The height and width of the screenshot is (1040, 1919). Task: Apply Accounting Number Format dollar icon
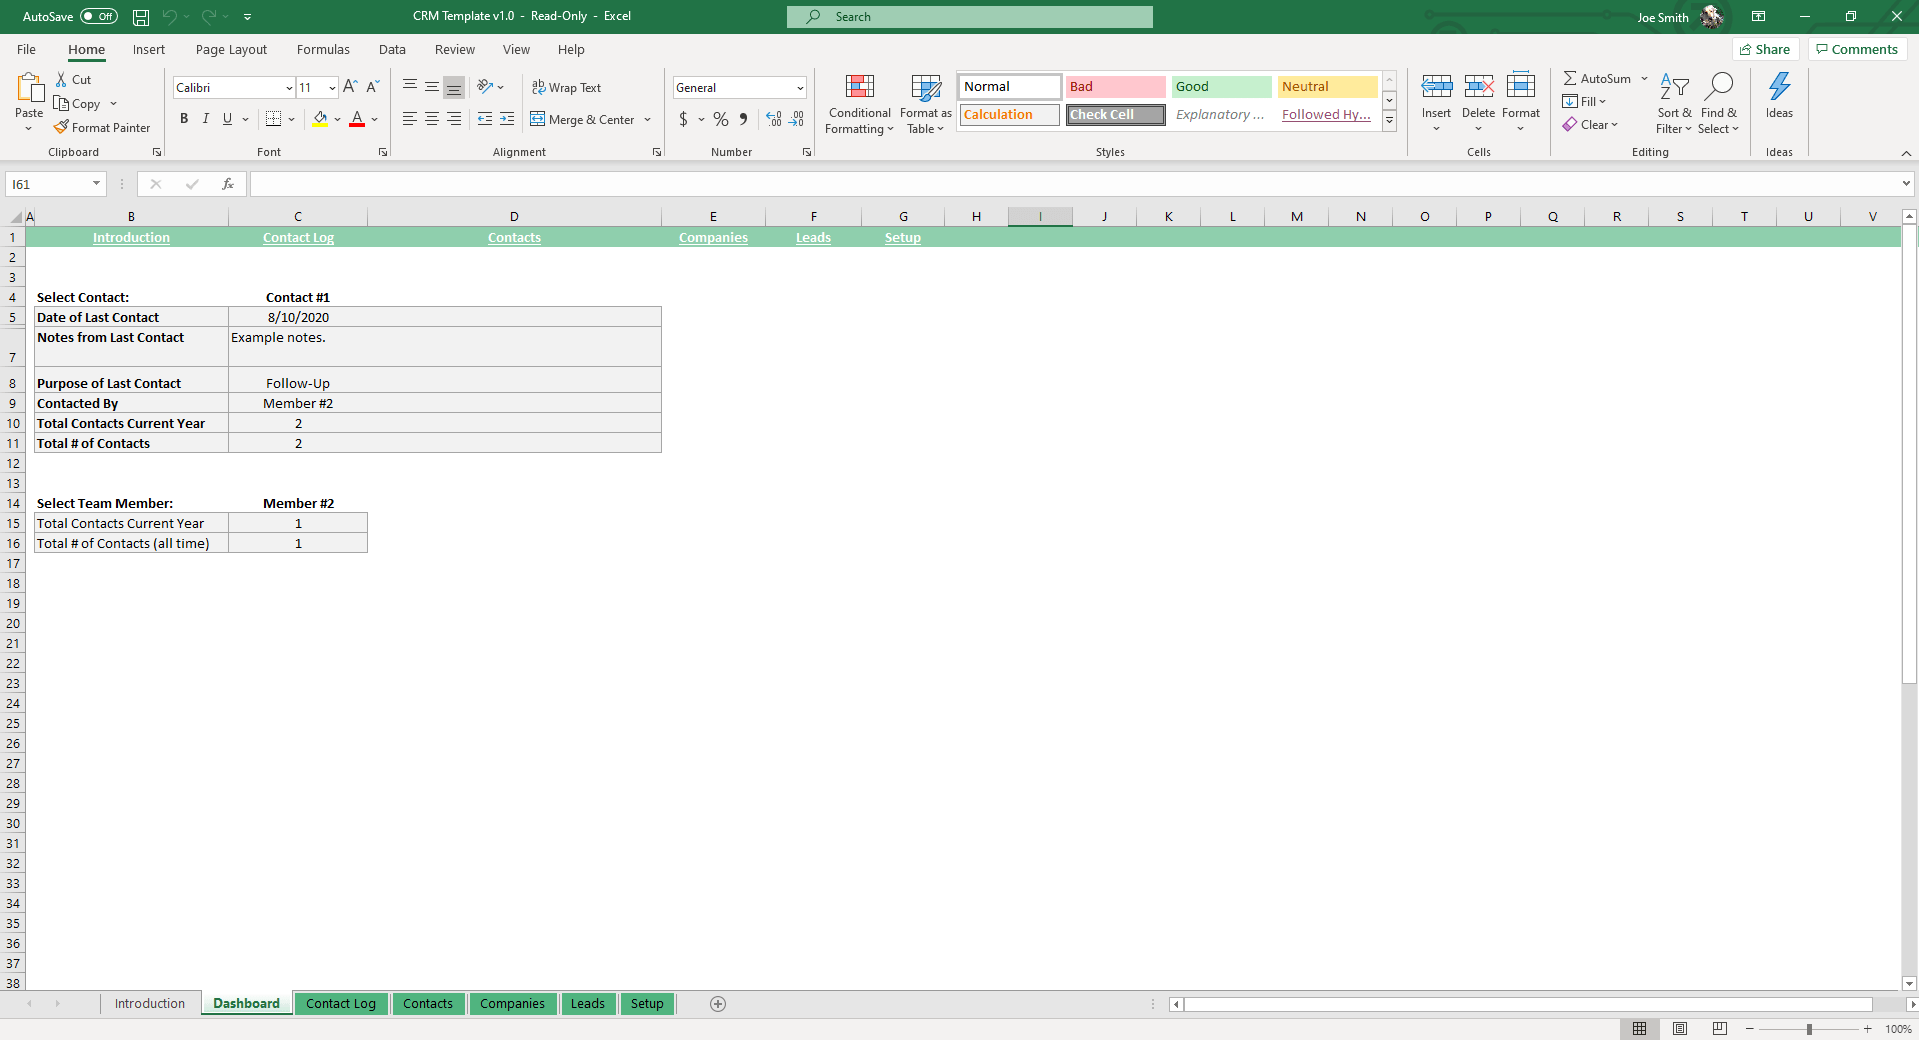pos(683,119)
